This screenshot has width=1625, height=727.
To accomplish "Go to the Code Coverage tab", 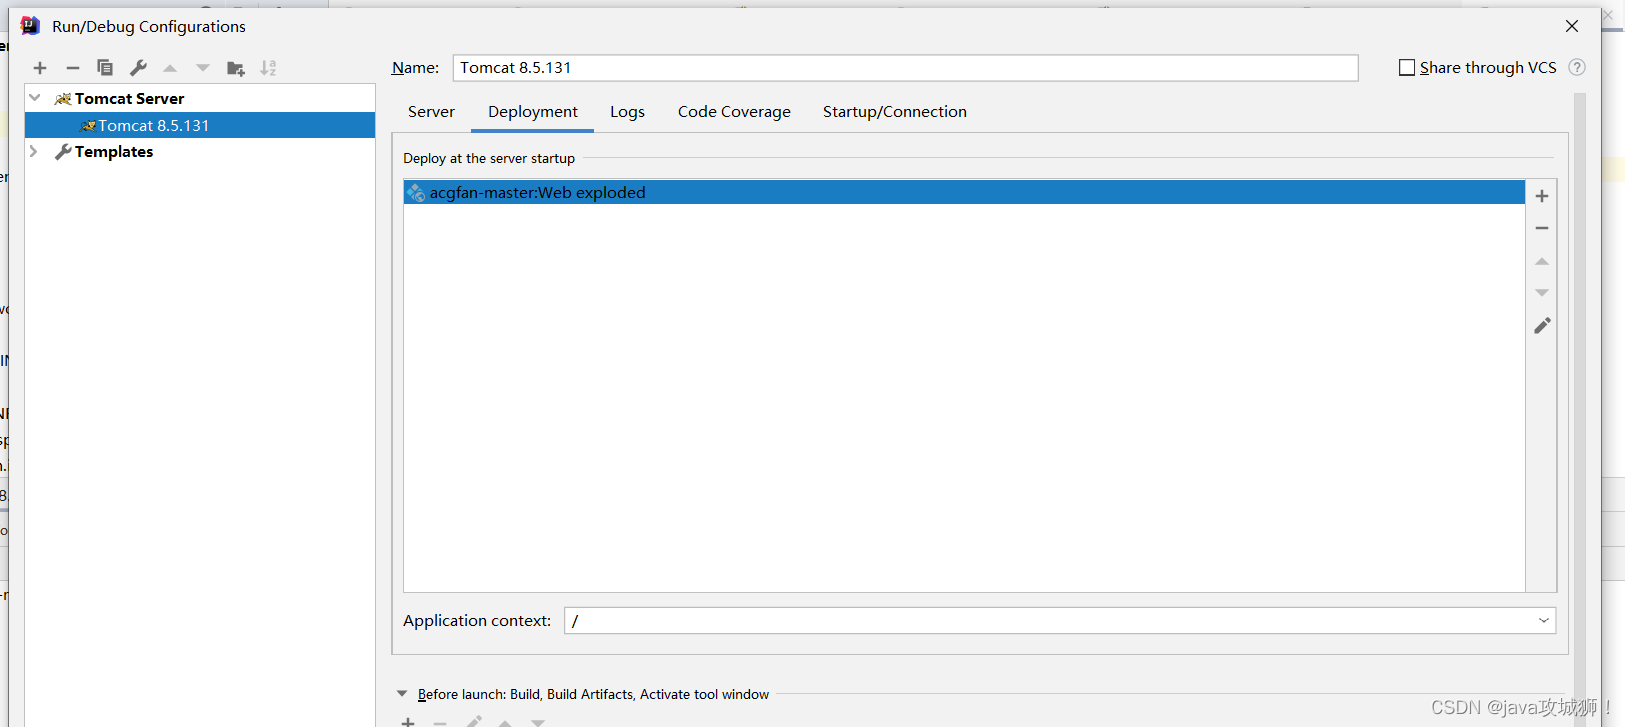I will pyautogui.click(x=734, y=112).
